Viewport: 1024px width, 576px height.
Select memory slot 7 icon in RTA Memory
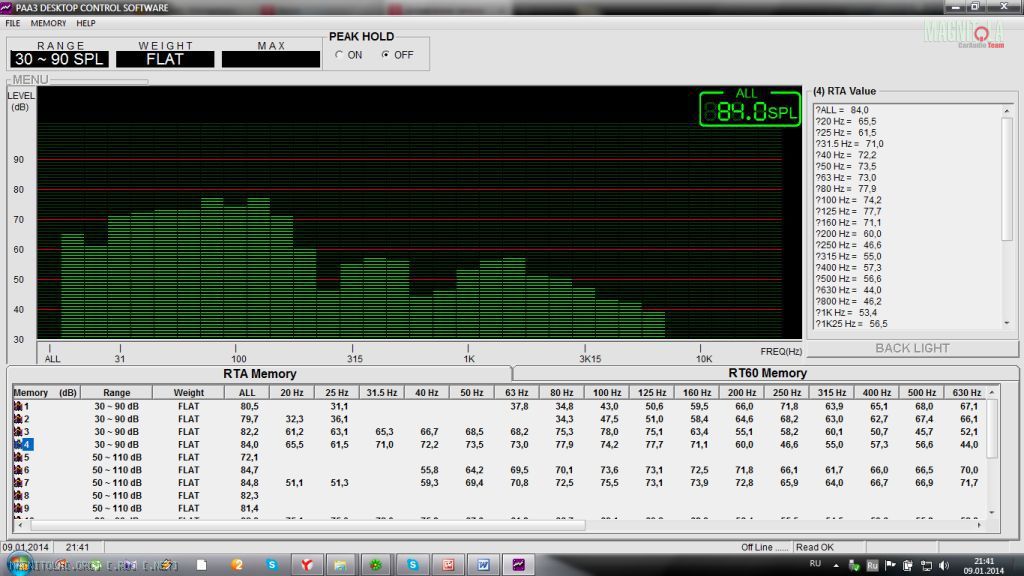click(18, 483)
